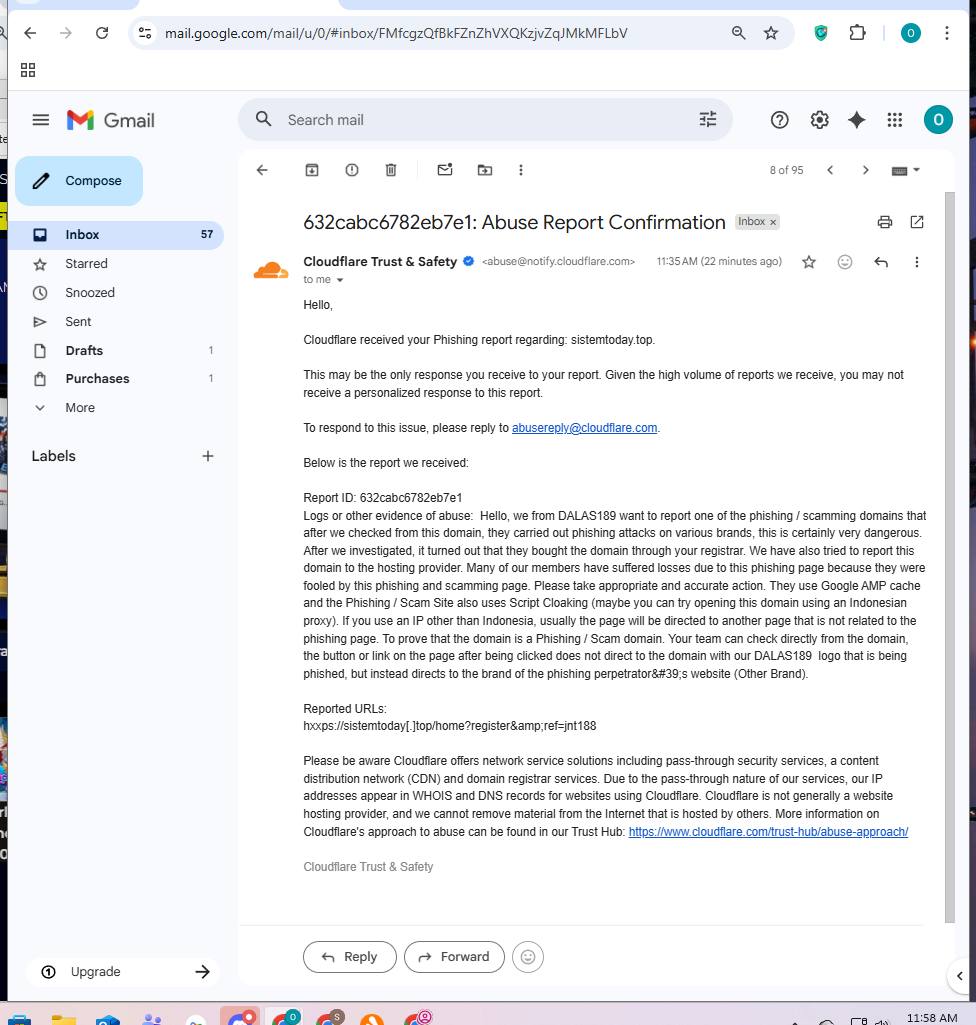Click the reply arrow beside the message time
The width and height of the screenshot is (976, 1025).
coord(881,262)
